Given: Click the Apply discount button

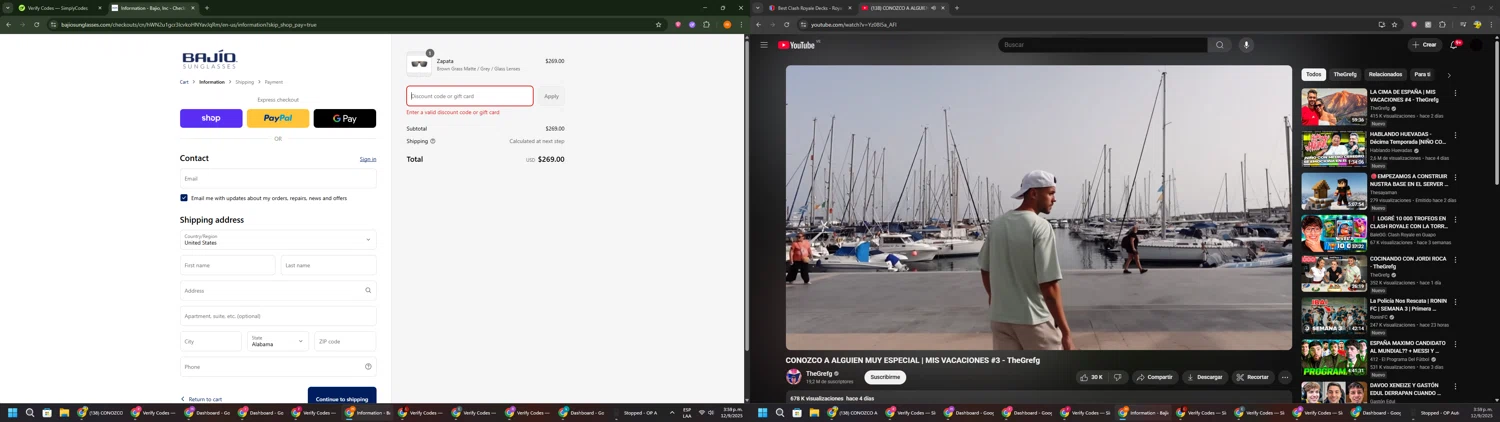Looking at the screenshot, I should 551,96.
